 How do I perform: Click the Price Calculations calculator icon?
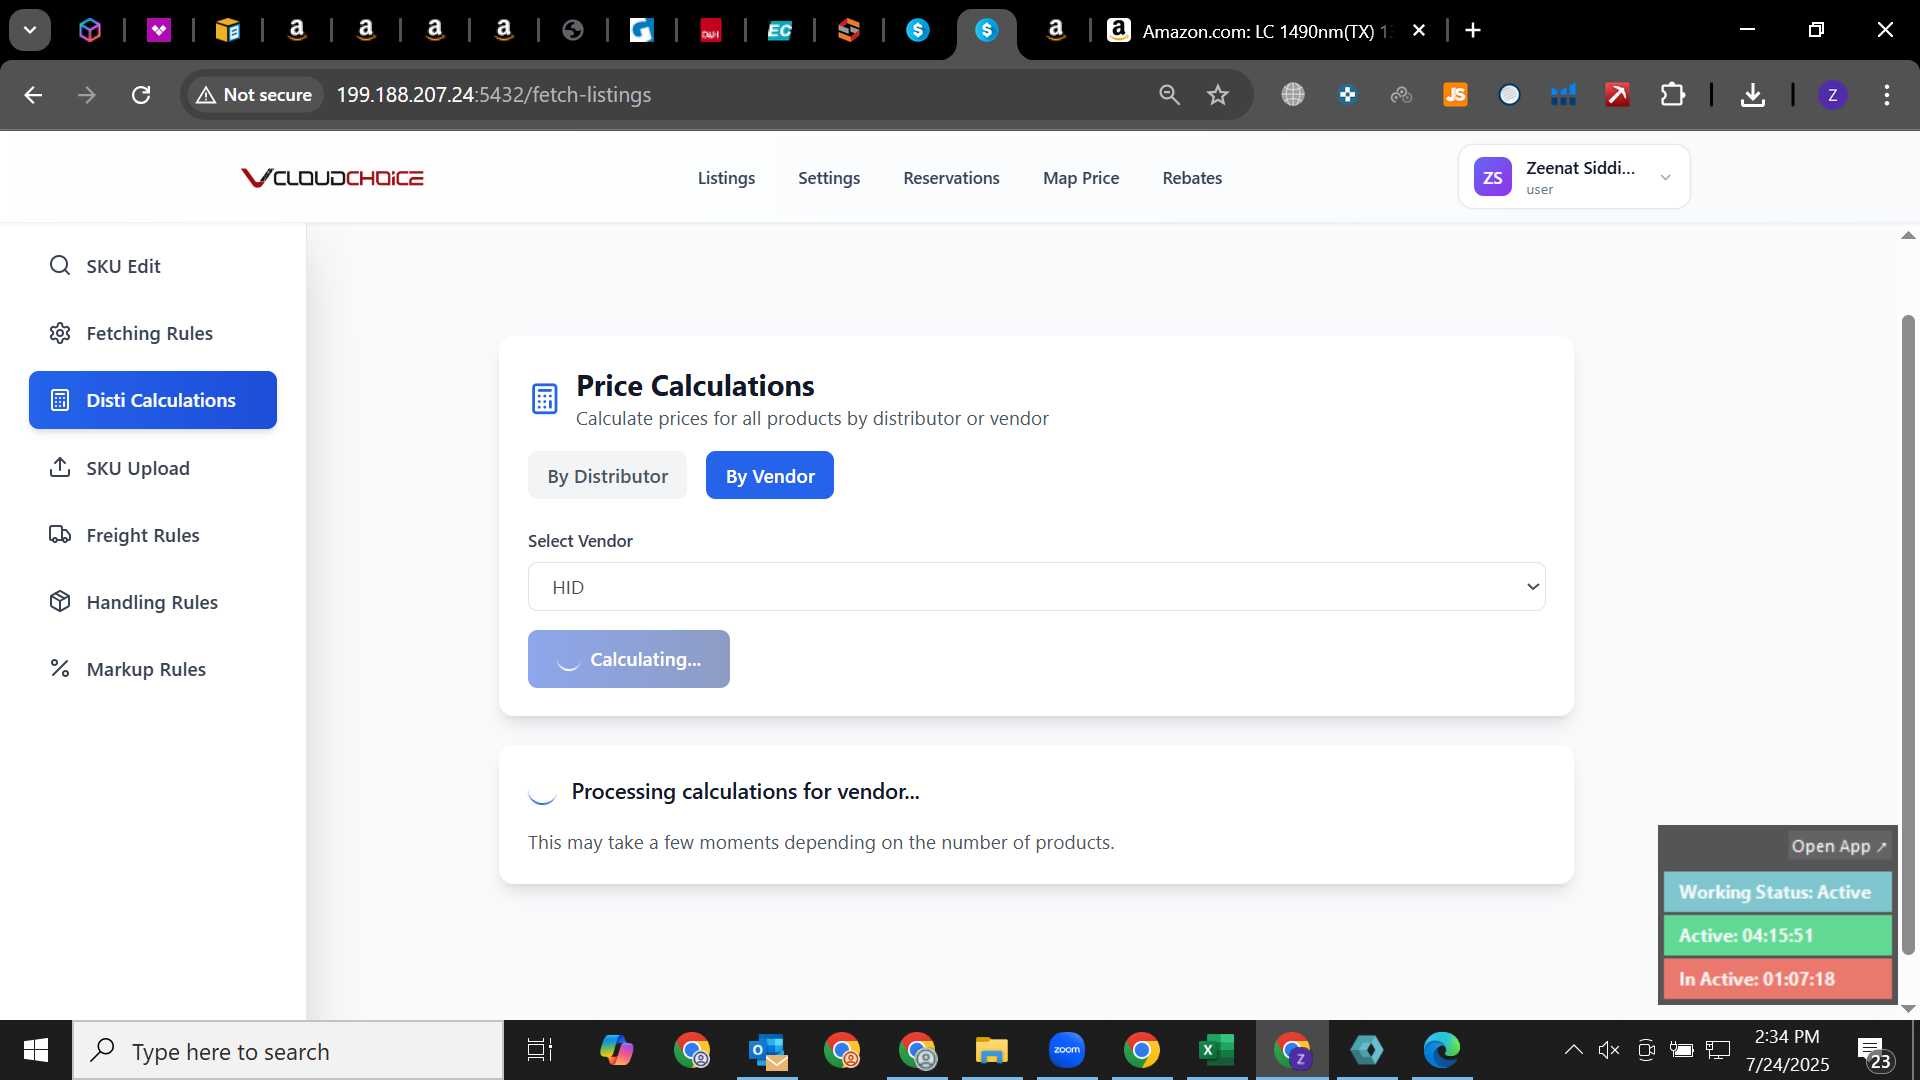click(x=544, y=399)
